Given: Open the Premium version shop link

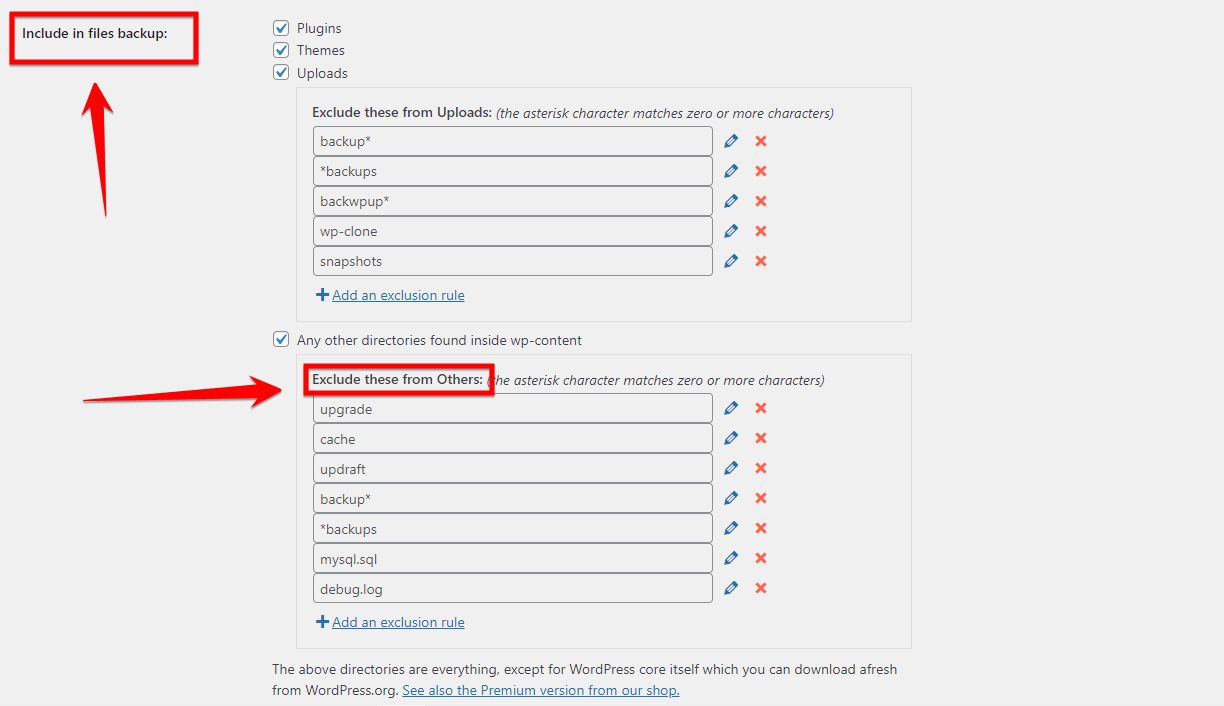Looking at the screenshot, I should click(540, 690).
